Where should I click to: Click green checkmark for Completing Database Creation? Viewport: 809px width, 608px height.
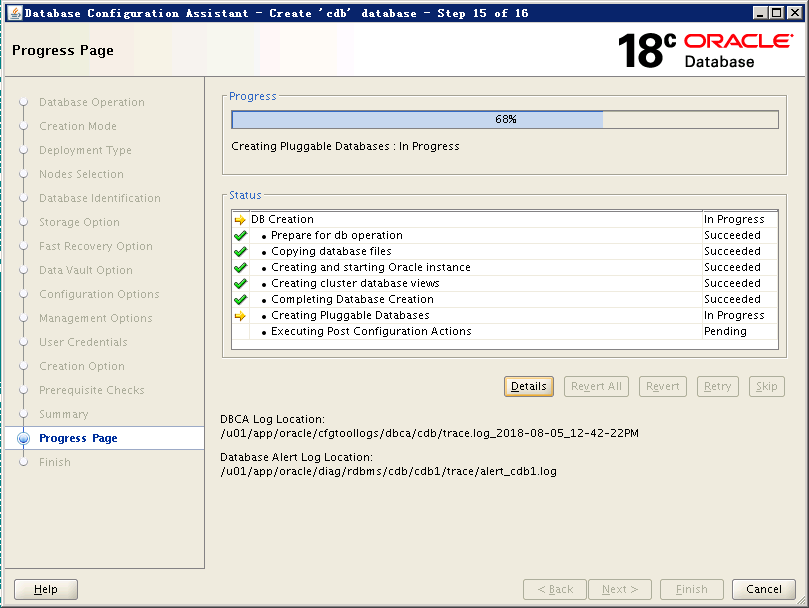240,300
